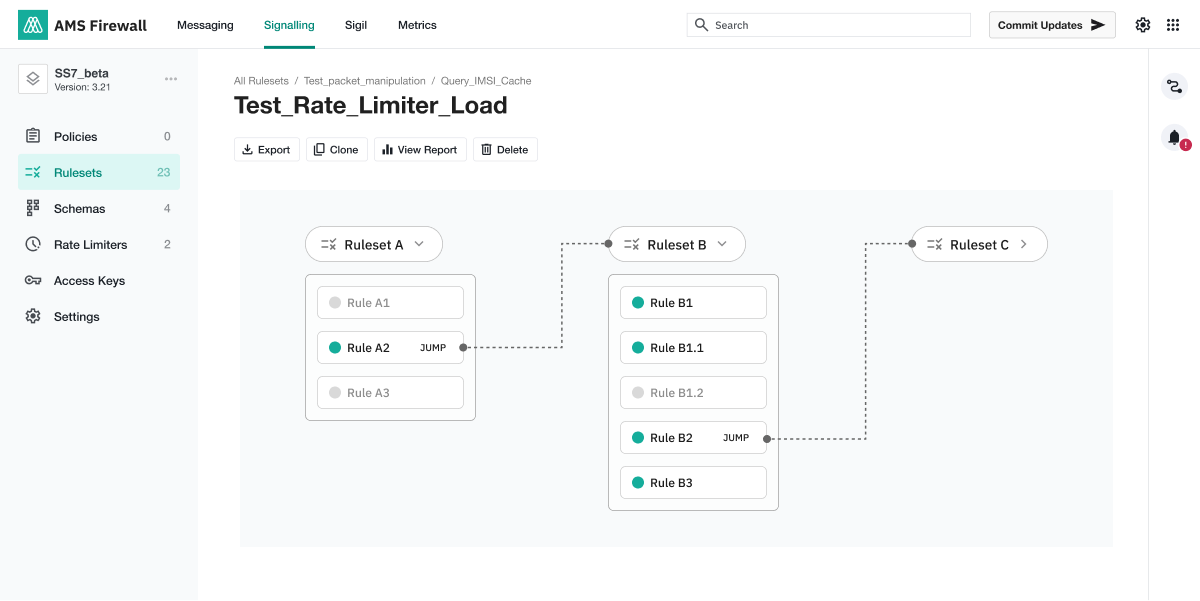Click the Rule B2 jump connector dot
1200x601 pixels.
766,438
